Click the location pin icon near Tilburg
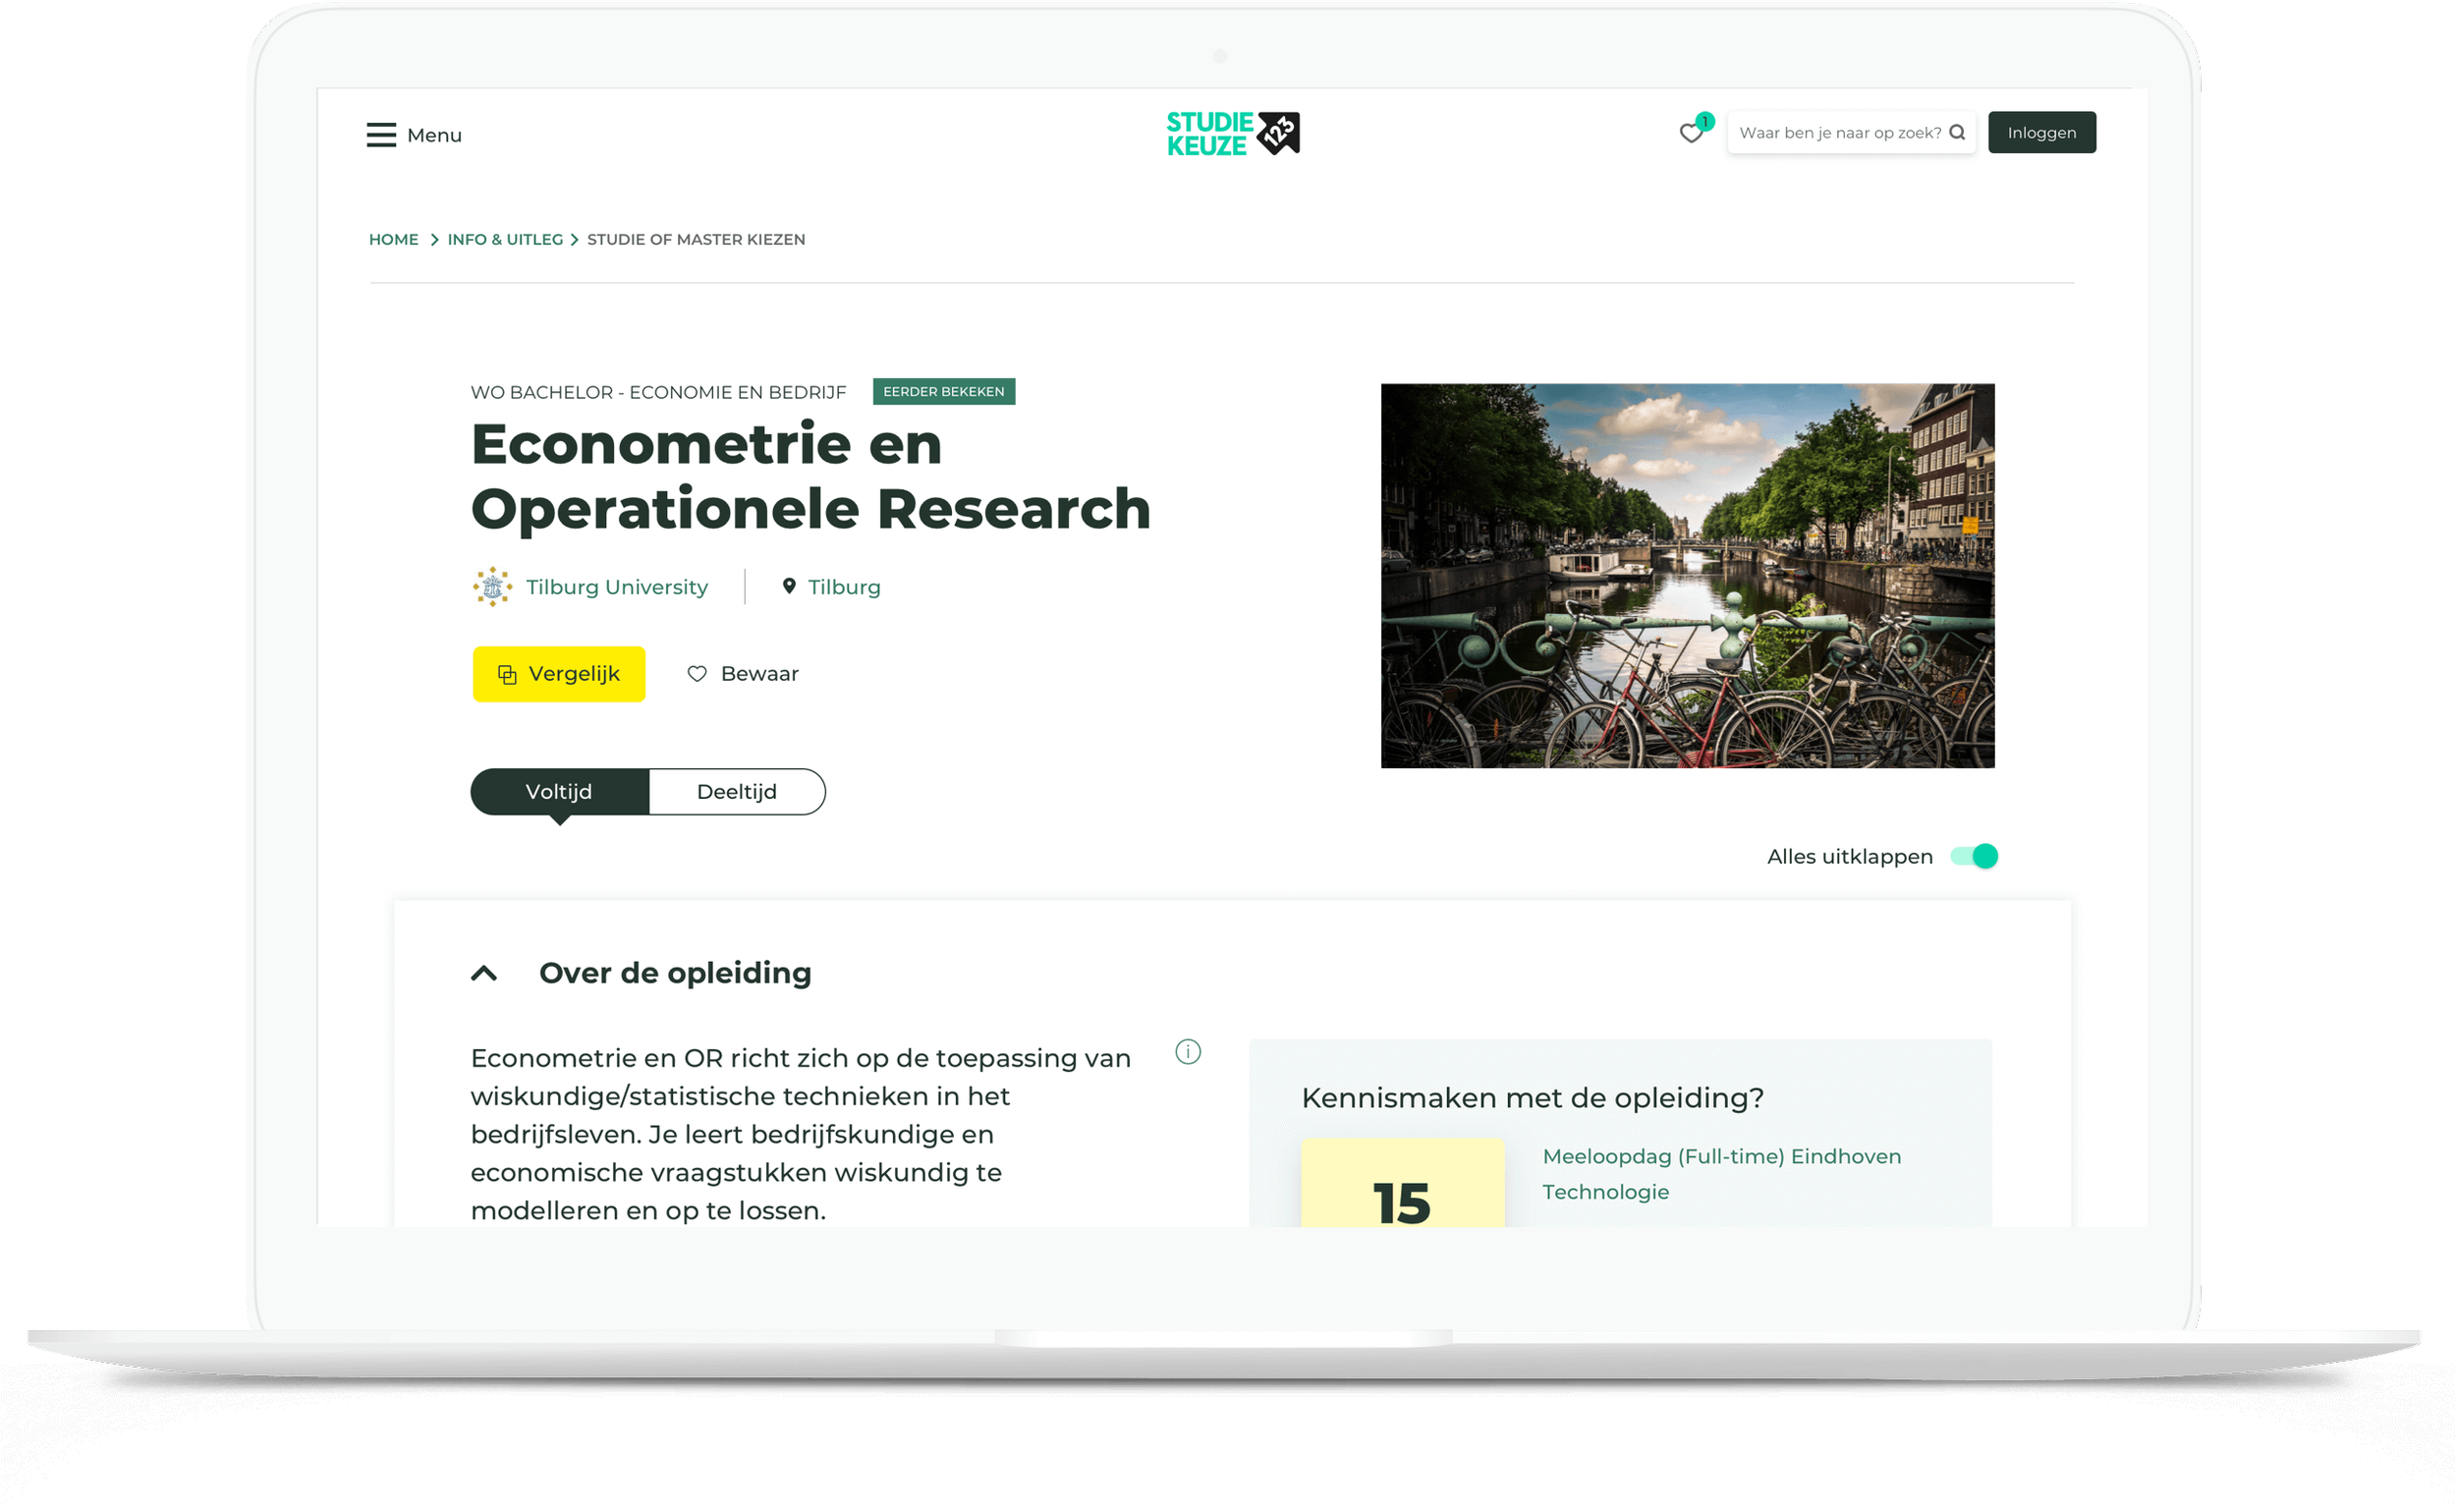This screenshot has height=1512, width=2456. [789, 586]
